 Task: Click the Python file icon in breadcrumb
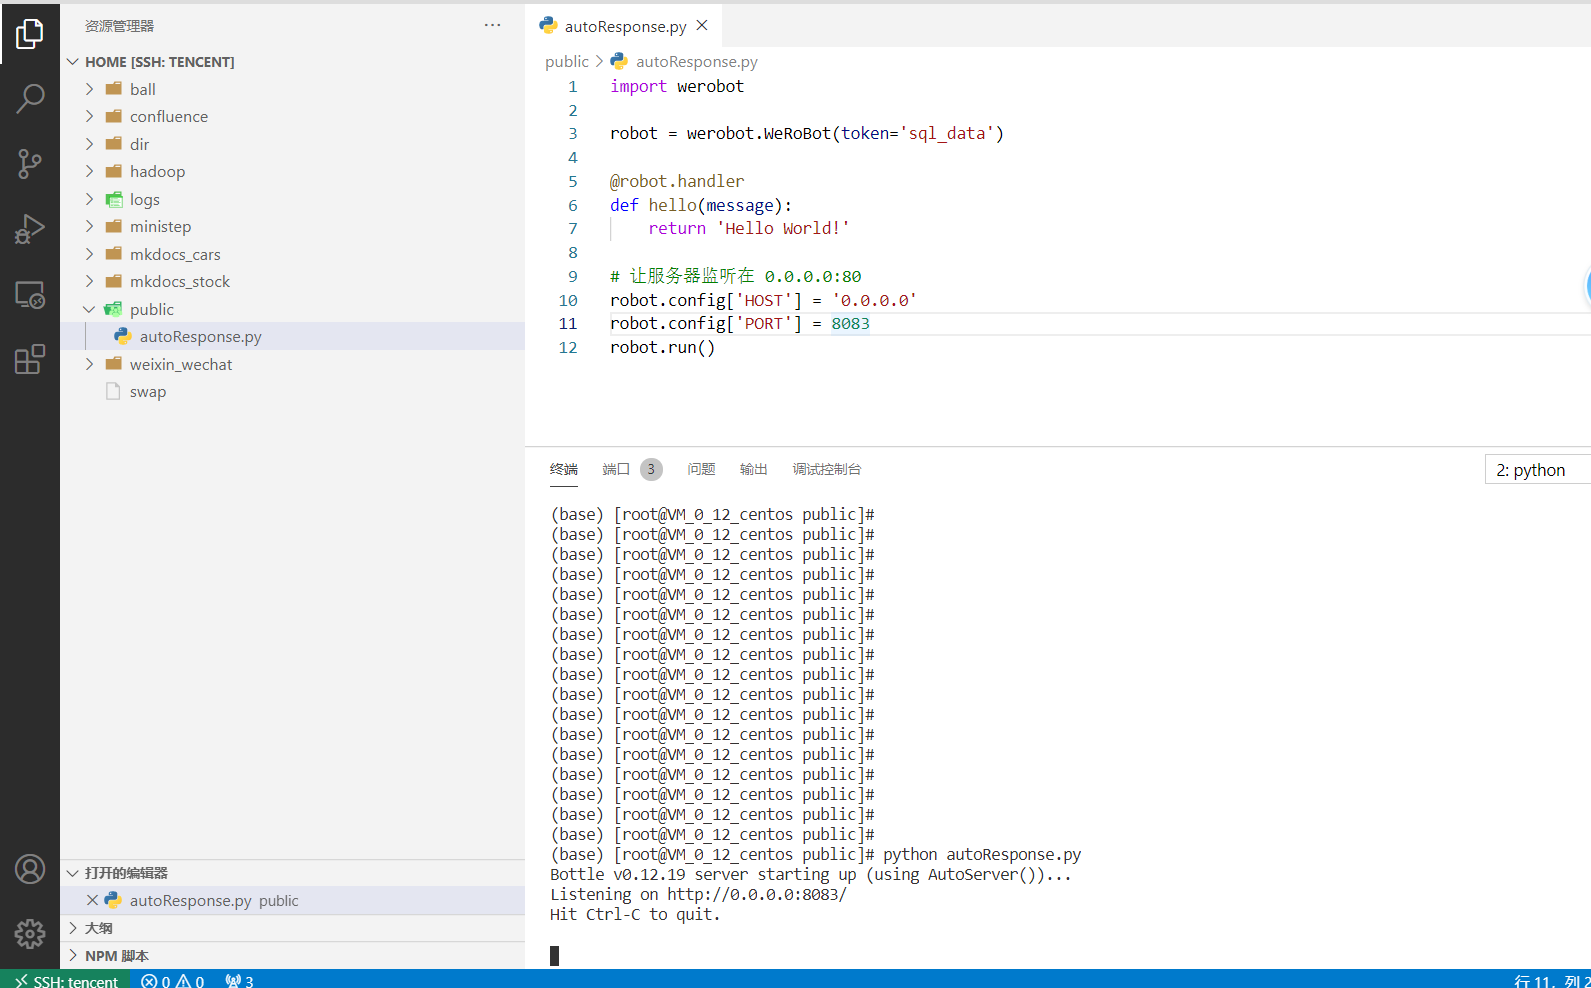coord(619,61)
